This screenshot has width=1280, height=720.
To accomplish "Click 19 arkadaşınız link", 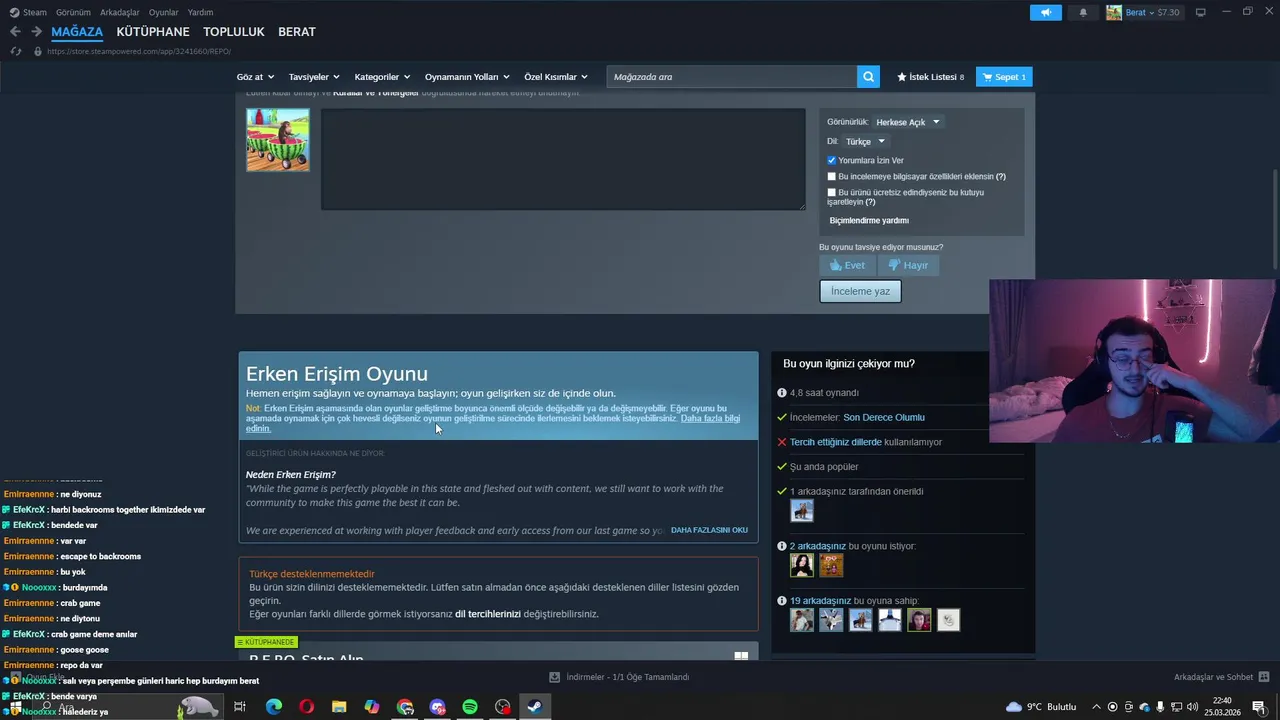I will 820,601.
